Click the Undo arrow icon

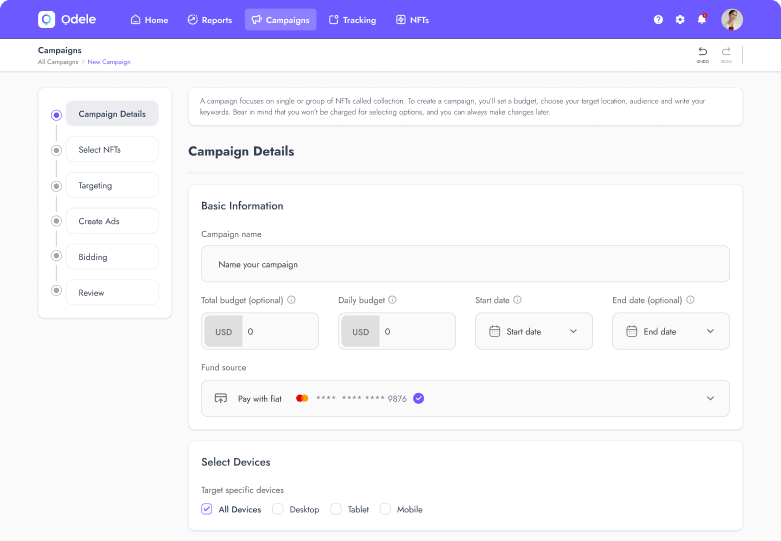703,52
